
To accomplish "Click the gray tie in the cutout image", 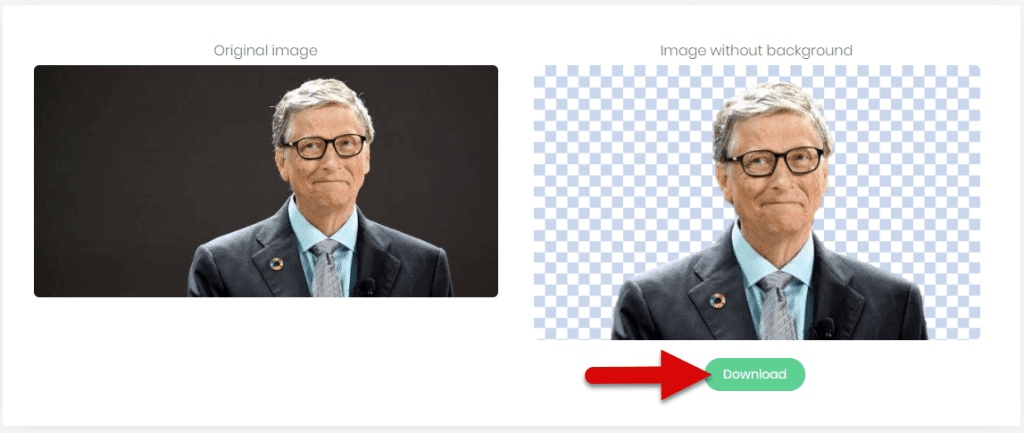I will pos(777,306).
